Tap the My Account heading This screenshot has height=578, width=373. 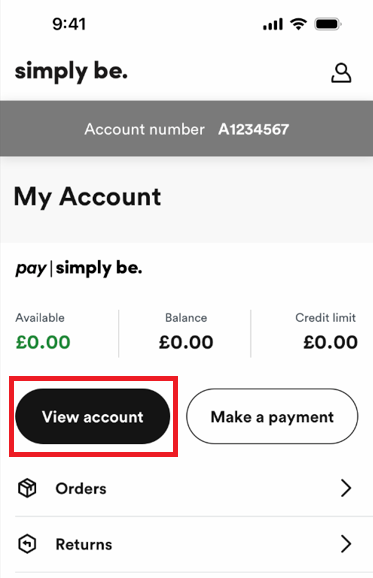pos(87,197)
